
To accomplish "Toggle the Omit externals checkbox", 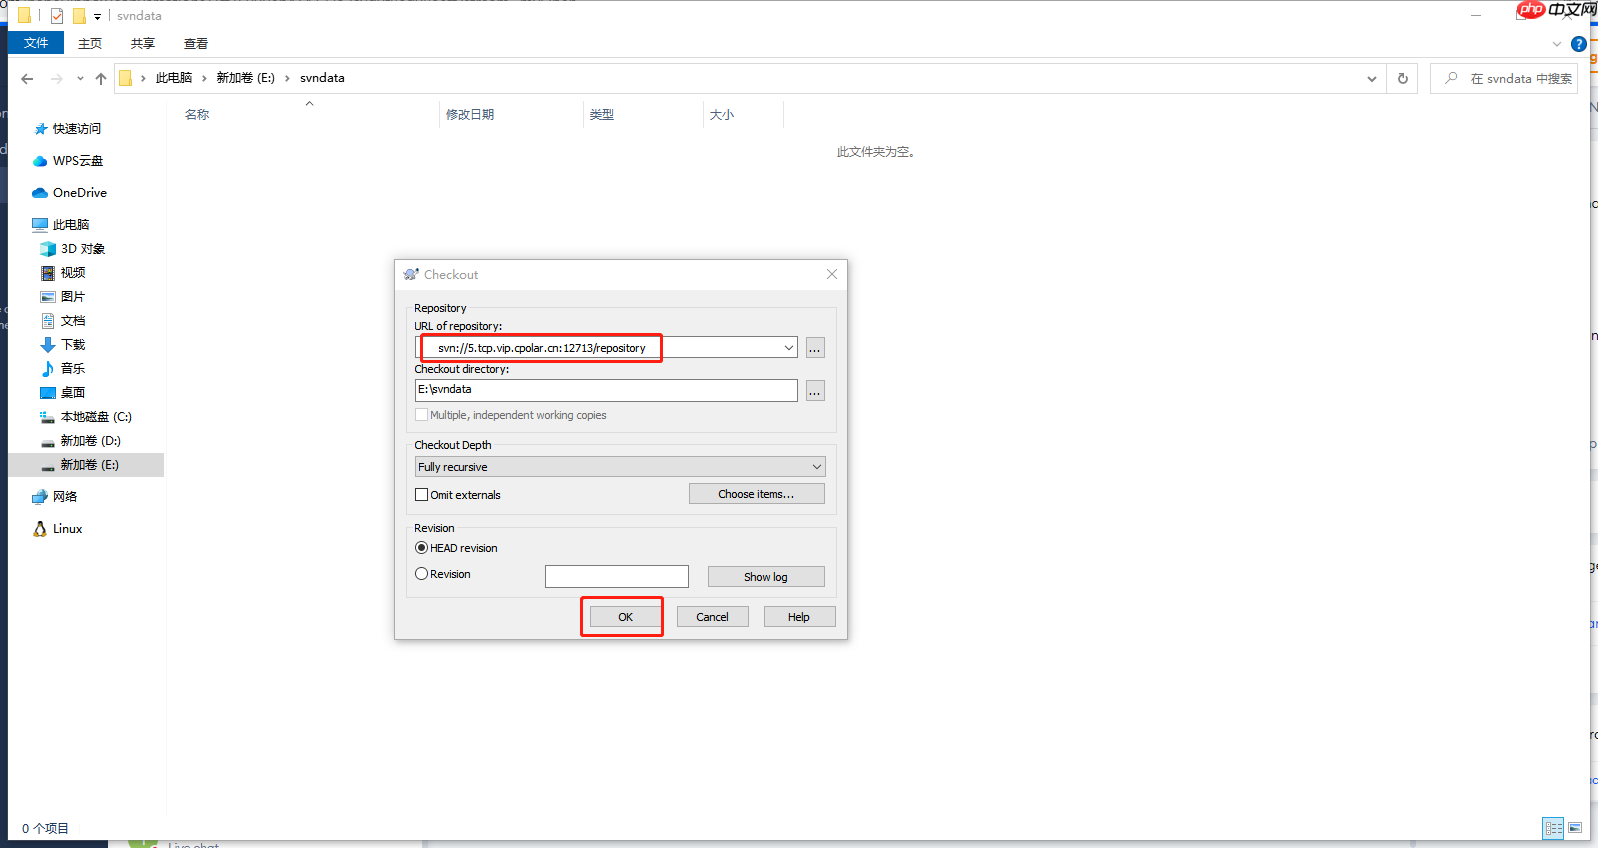I will tap(422, 495).
